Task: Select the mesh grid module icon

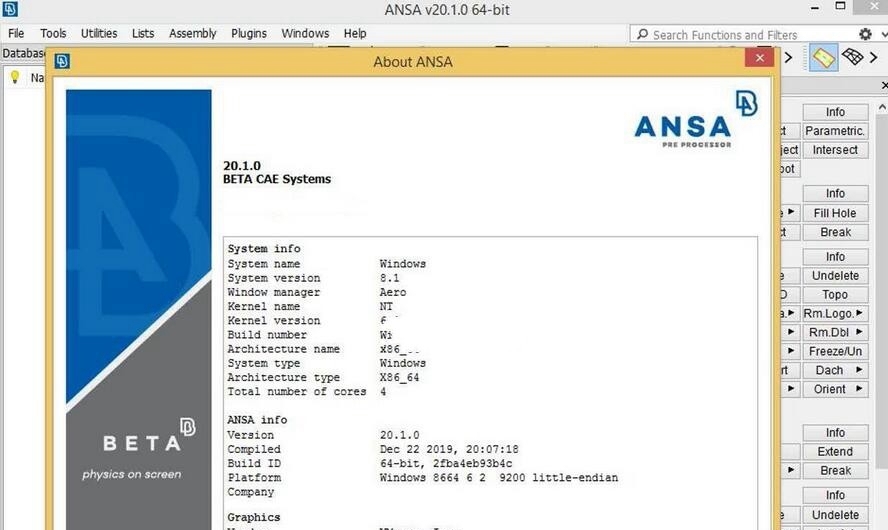Action: coord(852,57)
